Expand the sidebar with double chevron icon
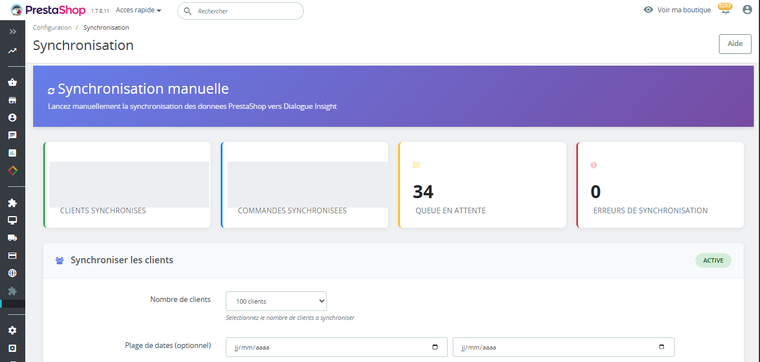The width and height of the screenshot is (760, 362). tap(13, 31)
